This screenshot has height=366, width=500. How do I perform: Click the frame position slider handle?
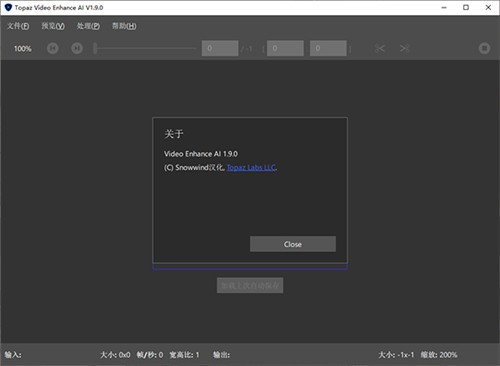coord(95,48)
